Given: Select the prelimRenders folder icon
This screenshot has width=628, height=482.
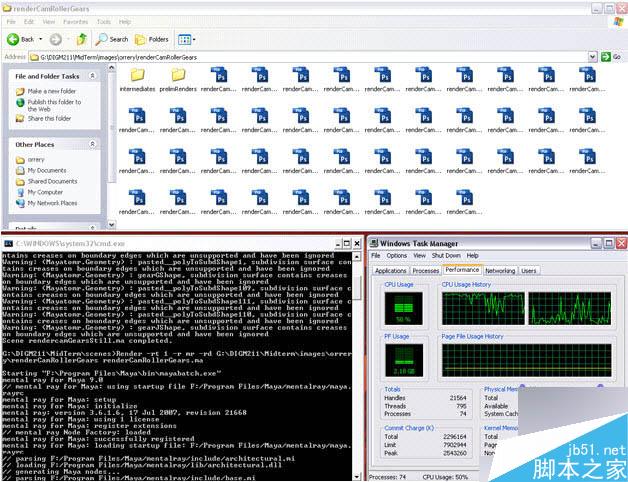Looking at the screenshot, I should click(178, 75).
